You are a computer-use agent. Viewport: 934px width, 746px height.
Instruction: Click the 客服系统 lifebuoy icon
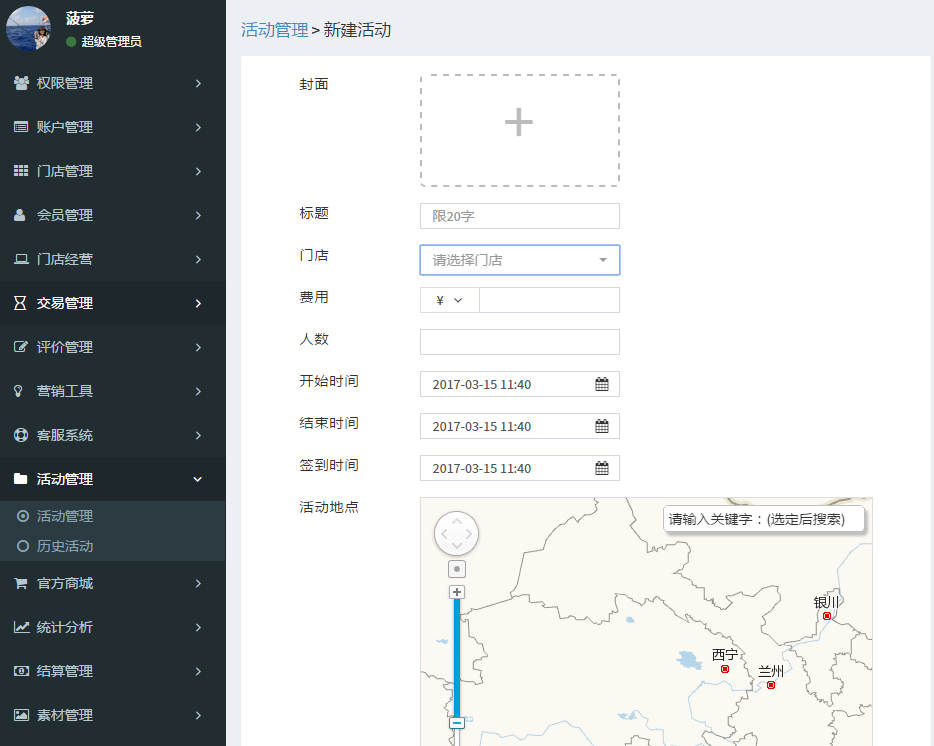[21, 435]
